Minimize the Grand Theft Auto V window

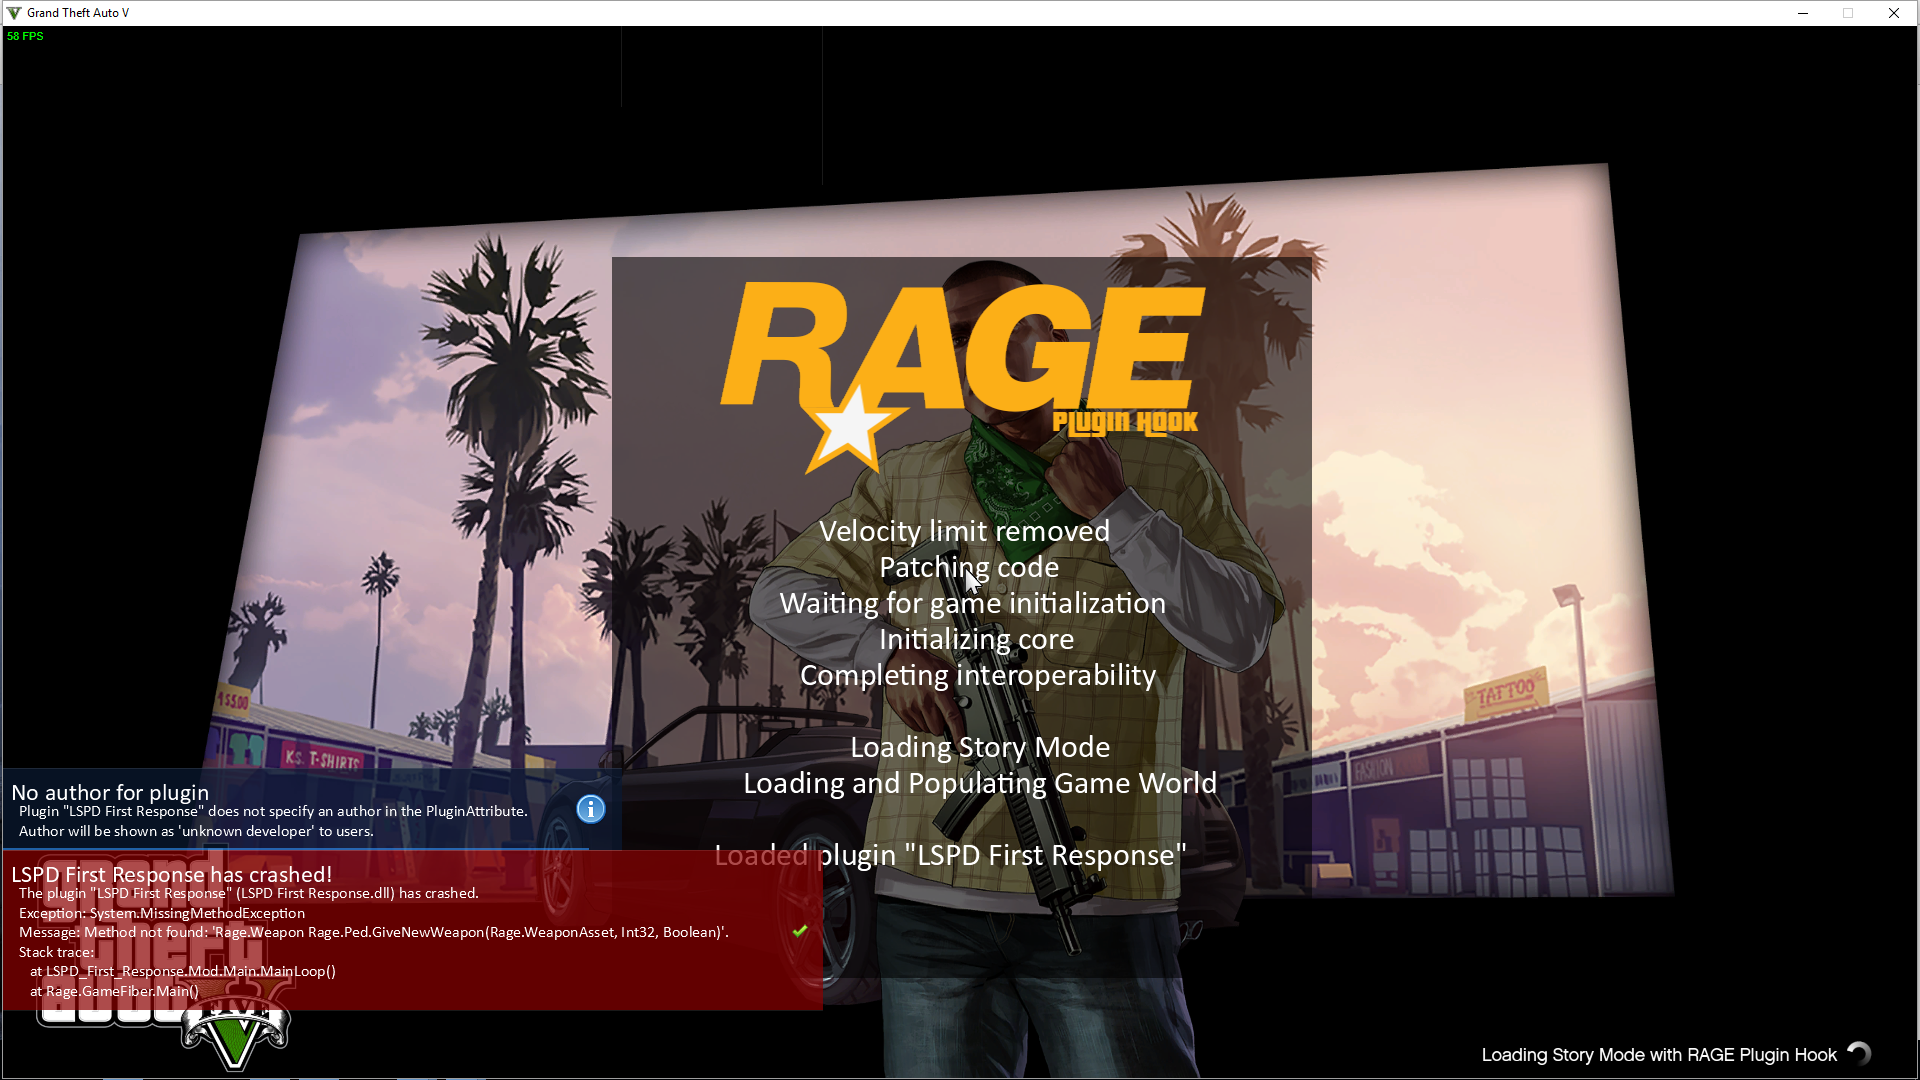coord(1802,13)
